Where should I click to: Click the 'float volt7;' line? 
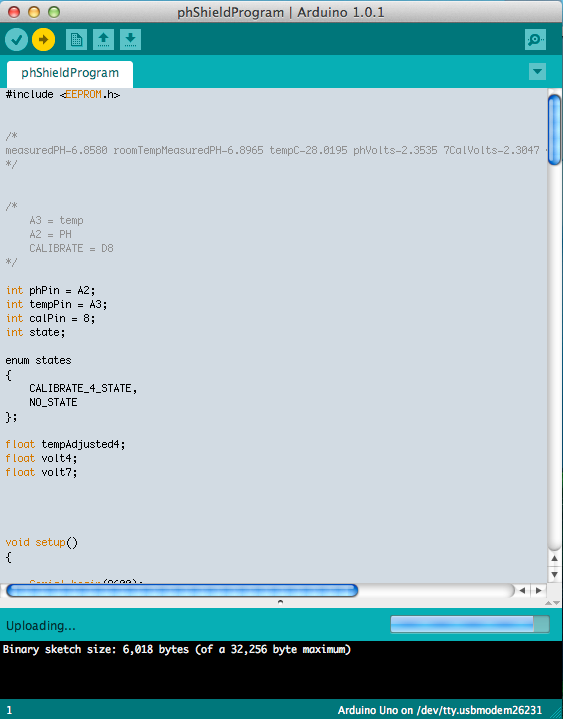[x=41, y=472]
